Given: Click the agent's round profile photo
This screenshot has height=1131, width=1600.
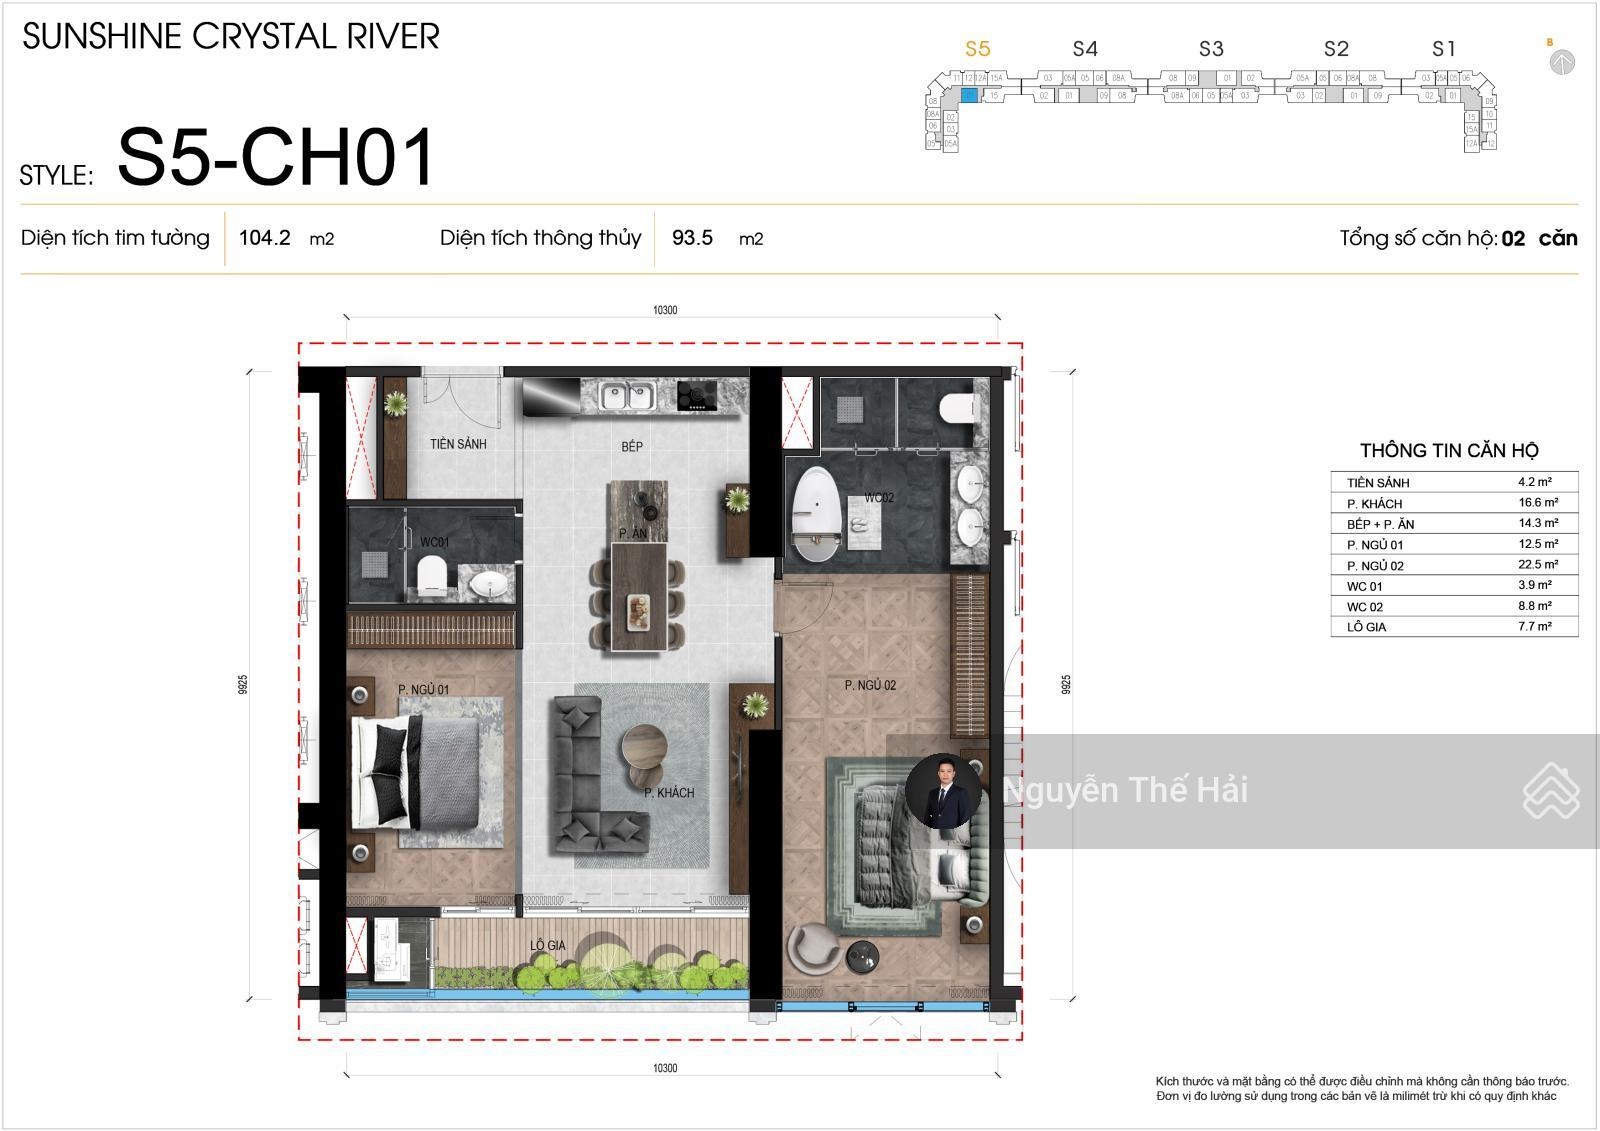Looking at the screenshot, I should click(943, 791).
